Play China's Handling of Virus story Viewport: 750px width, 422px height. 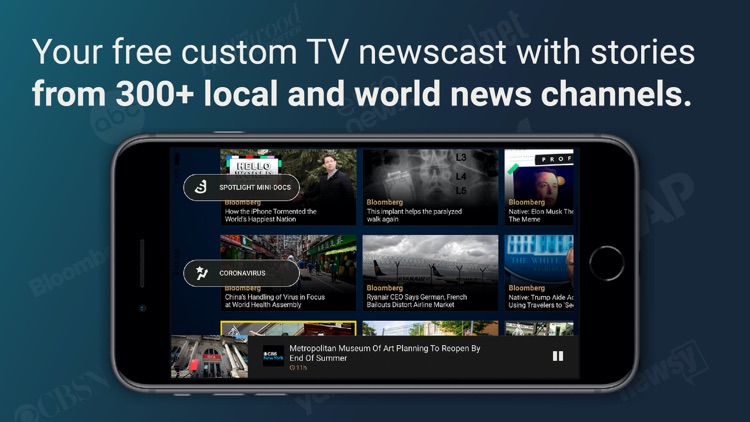pyautogui.click(x=288, y=273)
